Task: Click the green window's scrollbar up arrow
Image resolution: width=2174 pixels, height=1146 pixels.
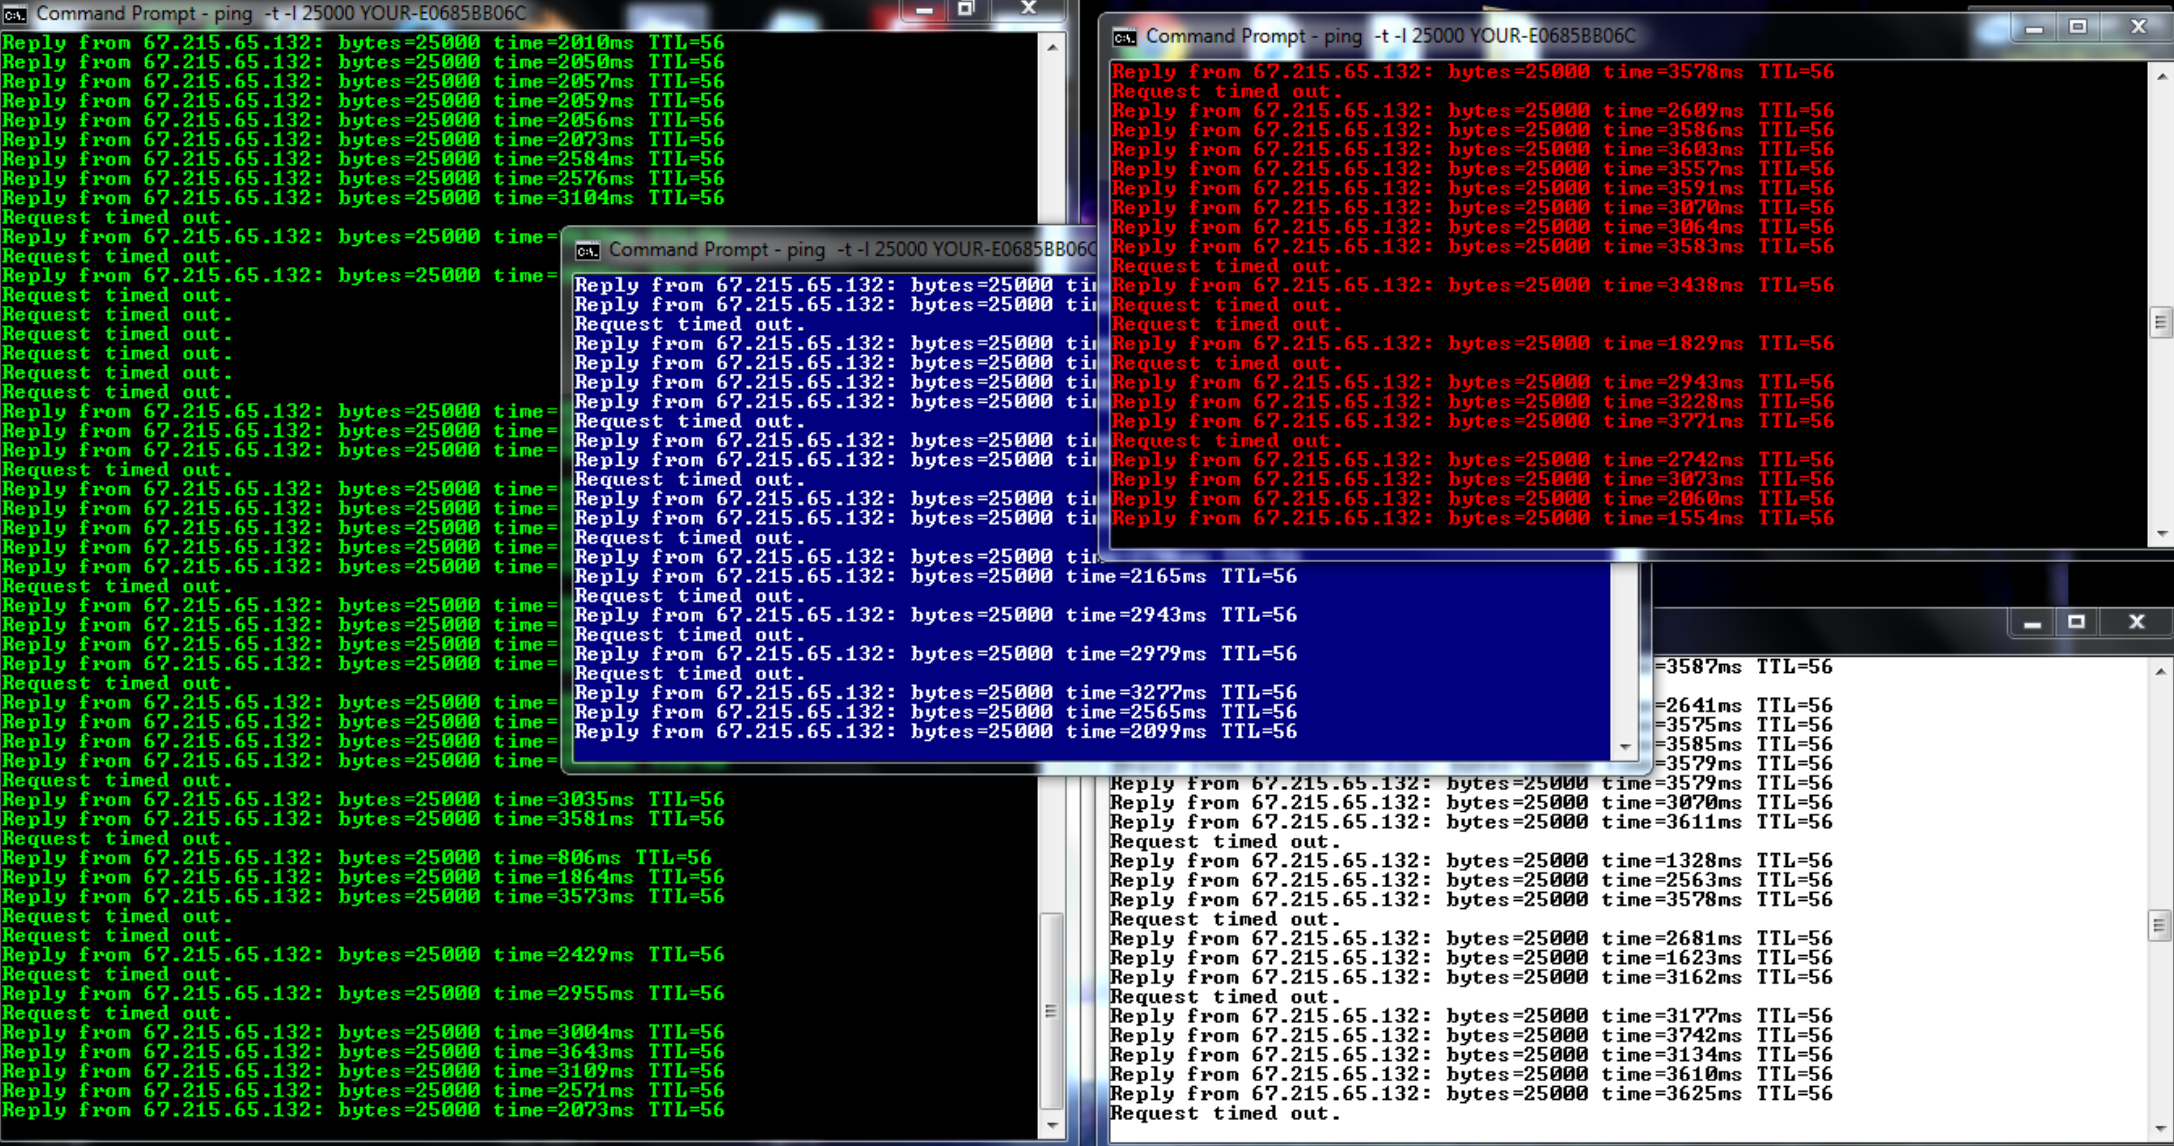Action: [1052, 47]
